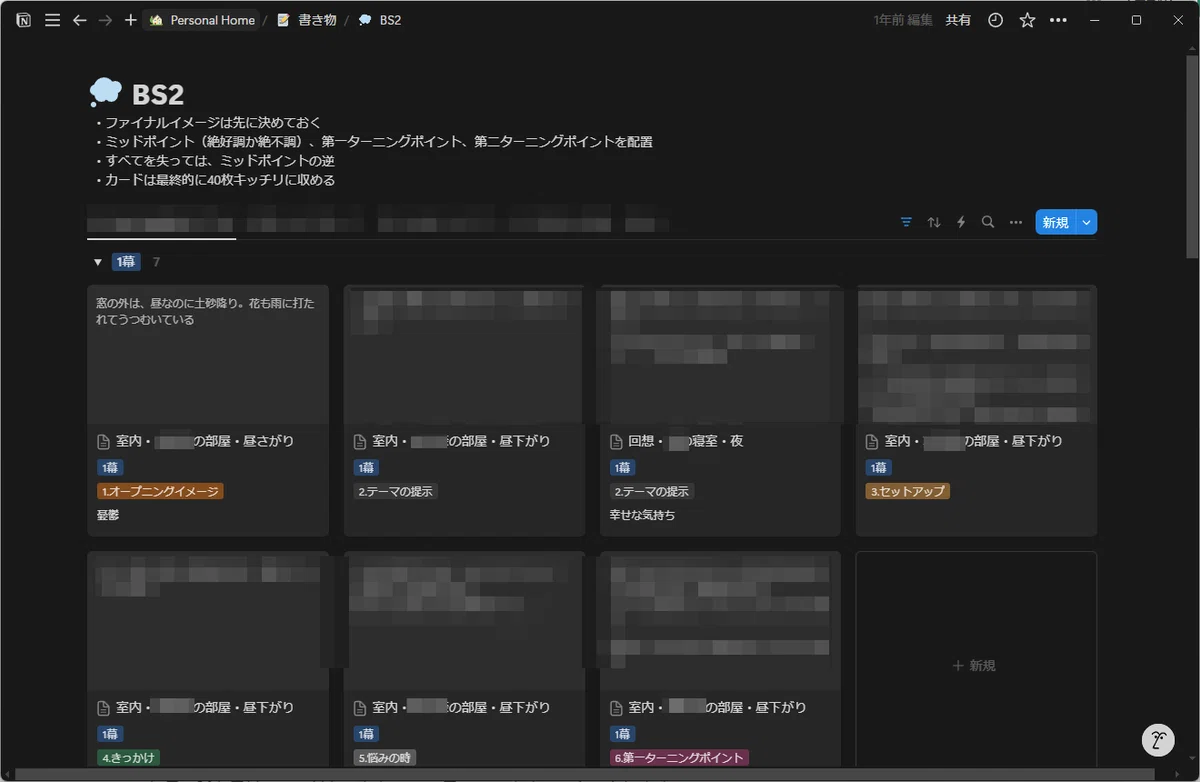This screenshot has width=1200, height=782.
Task: Open the 室内 昼さがり card title
Action: point(205,441)
